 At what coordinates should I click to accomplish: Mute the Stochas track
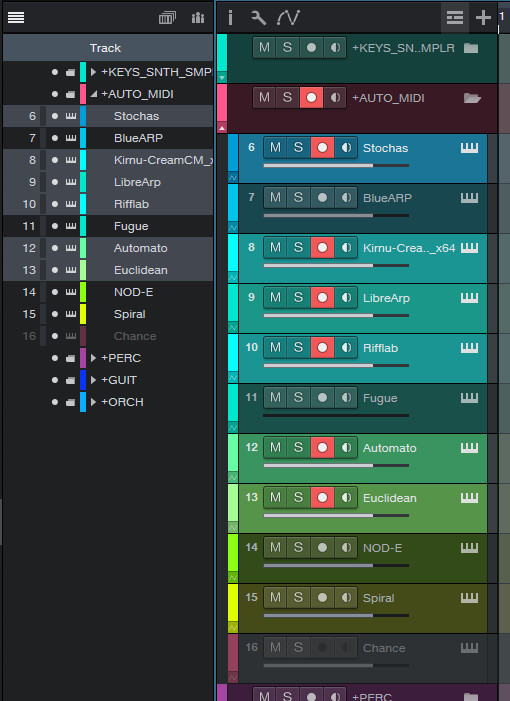click(275, 148)
